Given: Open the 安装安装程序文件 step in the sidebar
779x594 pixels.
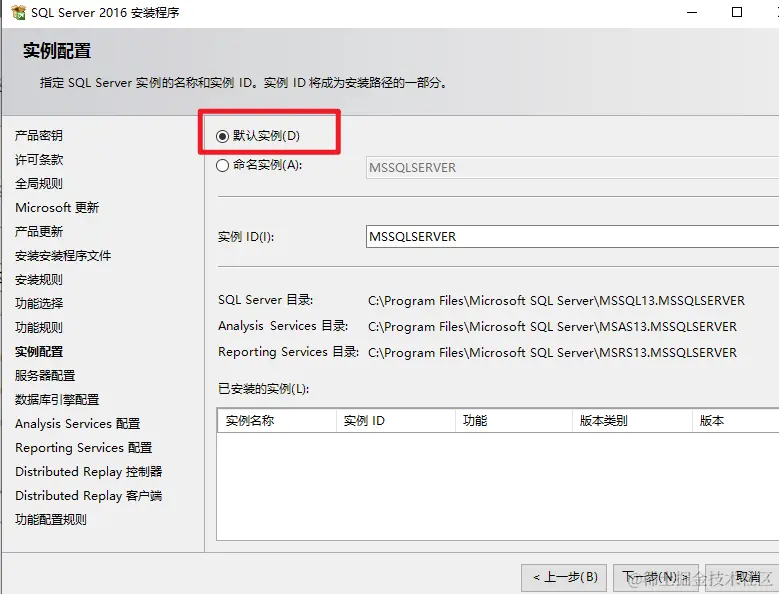Looking at the screenshot, I should click(x=63, y=256).
